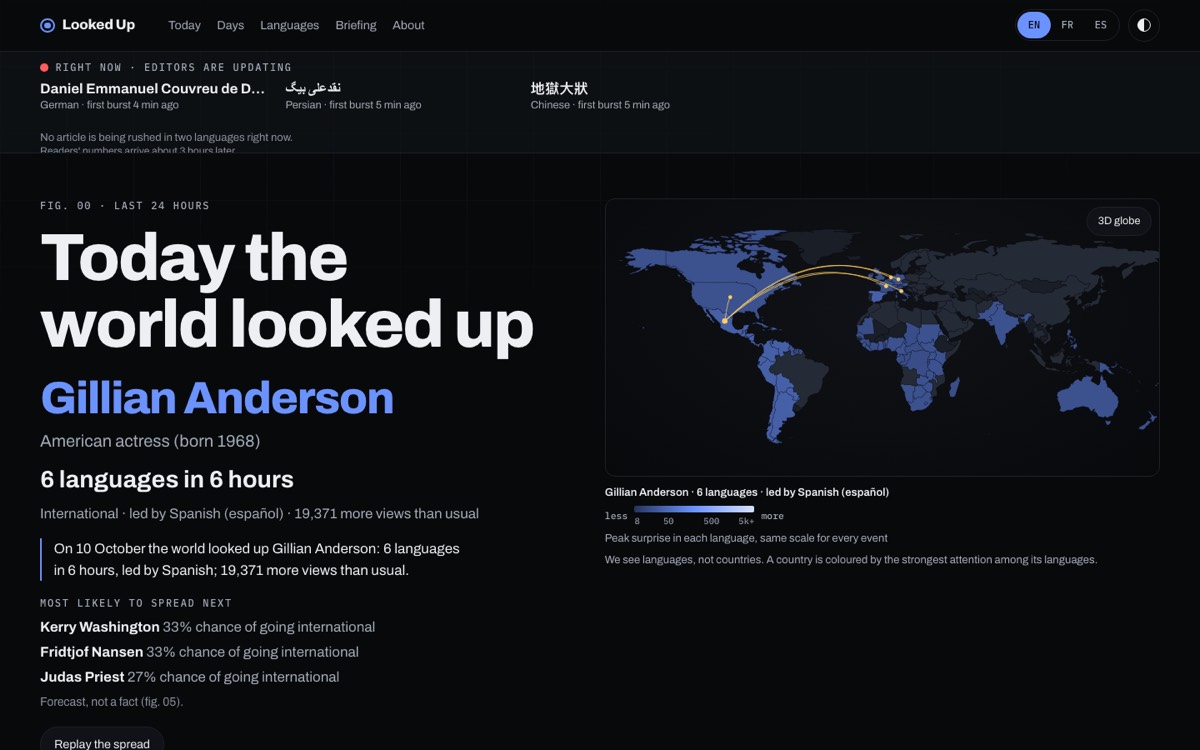The image size is (1200, 750).
Task: Click 'American actress (born 1968)' description
Action: click(x=150, y=441)
